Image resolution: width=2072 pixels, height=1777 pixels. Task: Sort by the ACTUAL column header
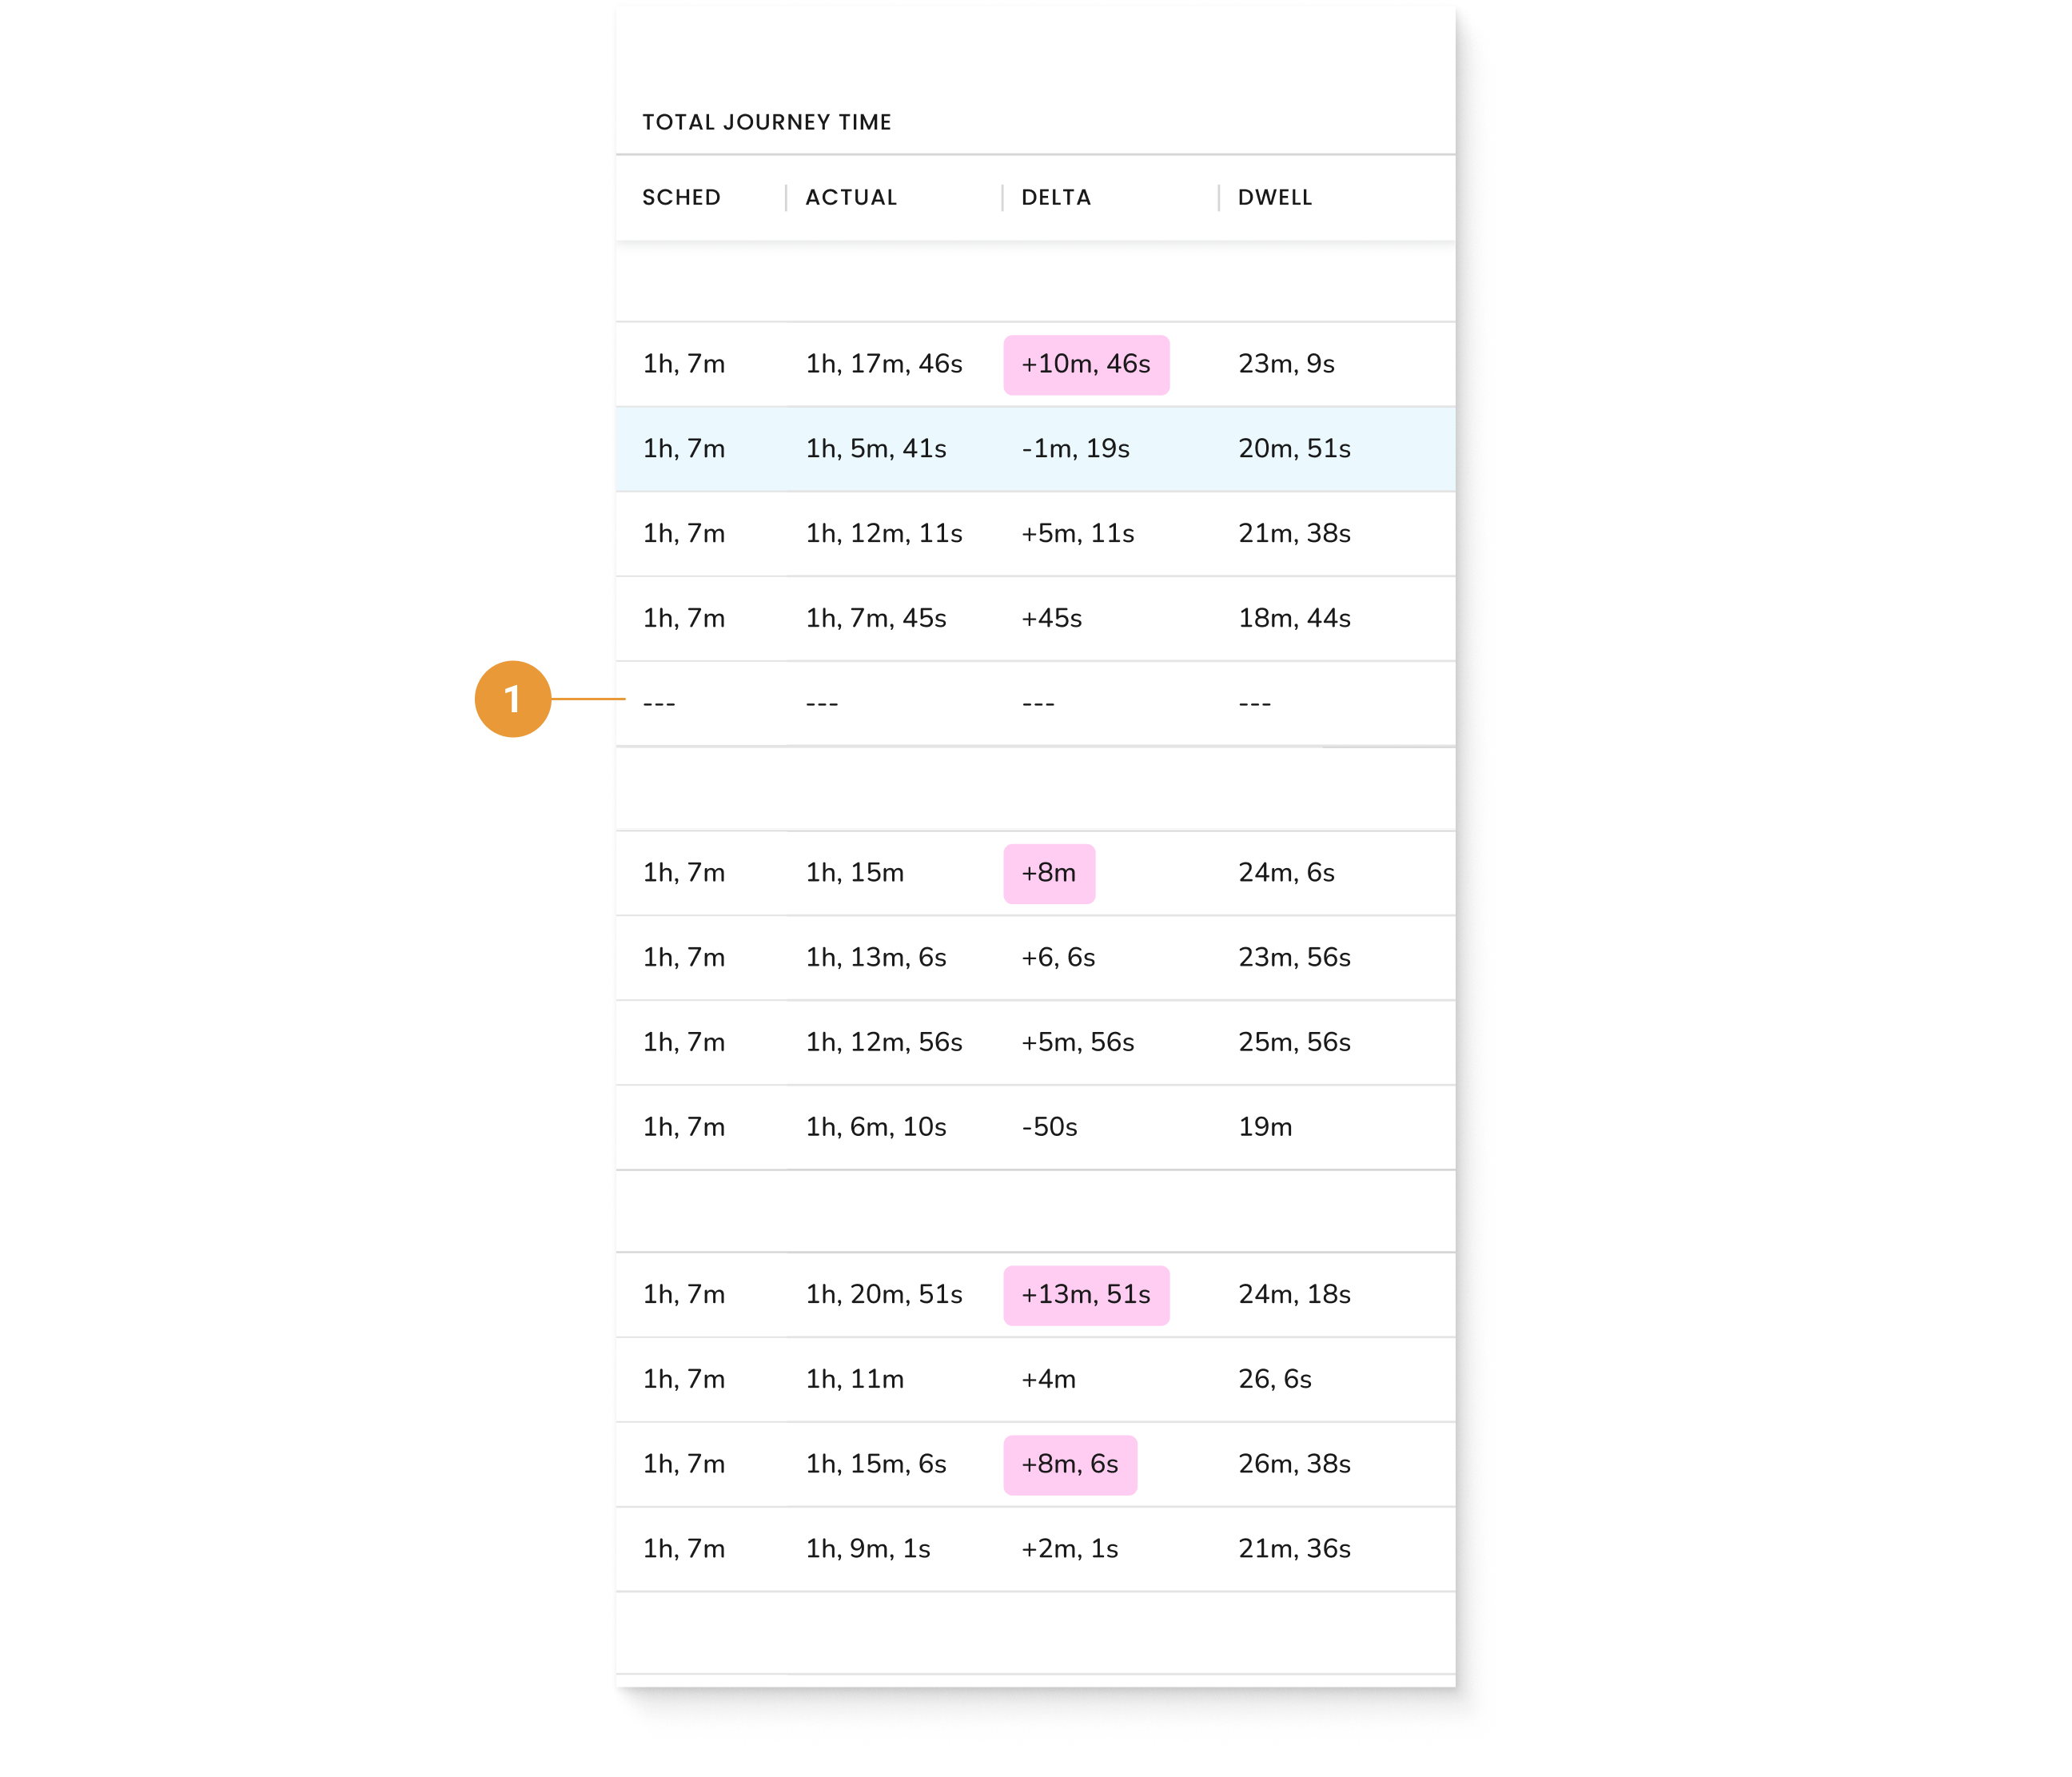[851, 198]
